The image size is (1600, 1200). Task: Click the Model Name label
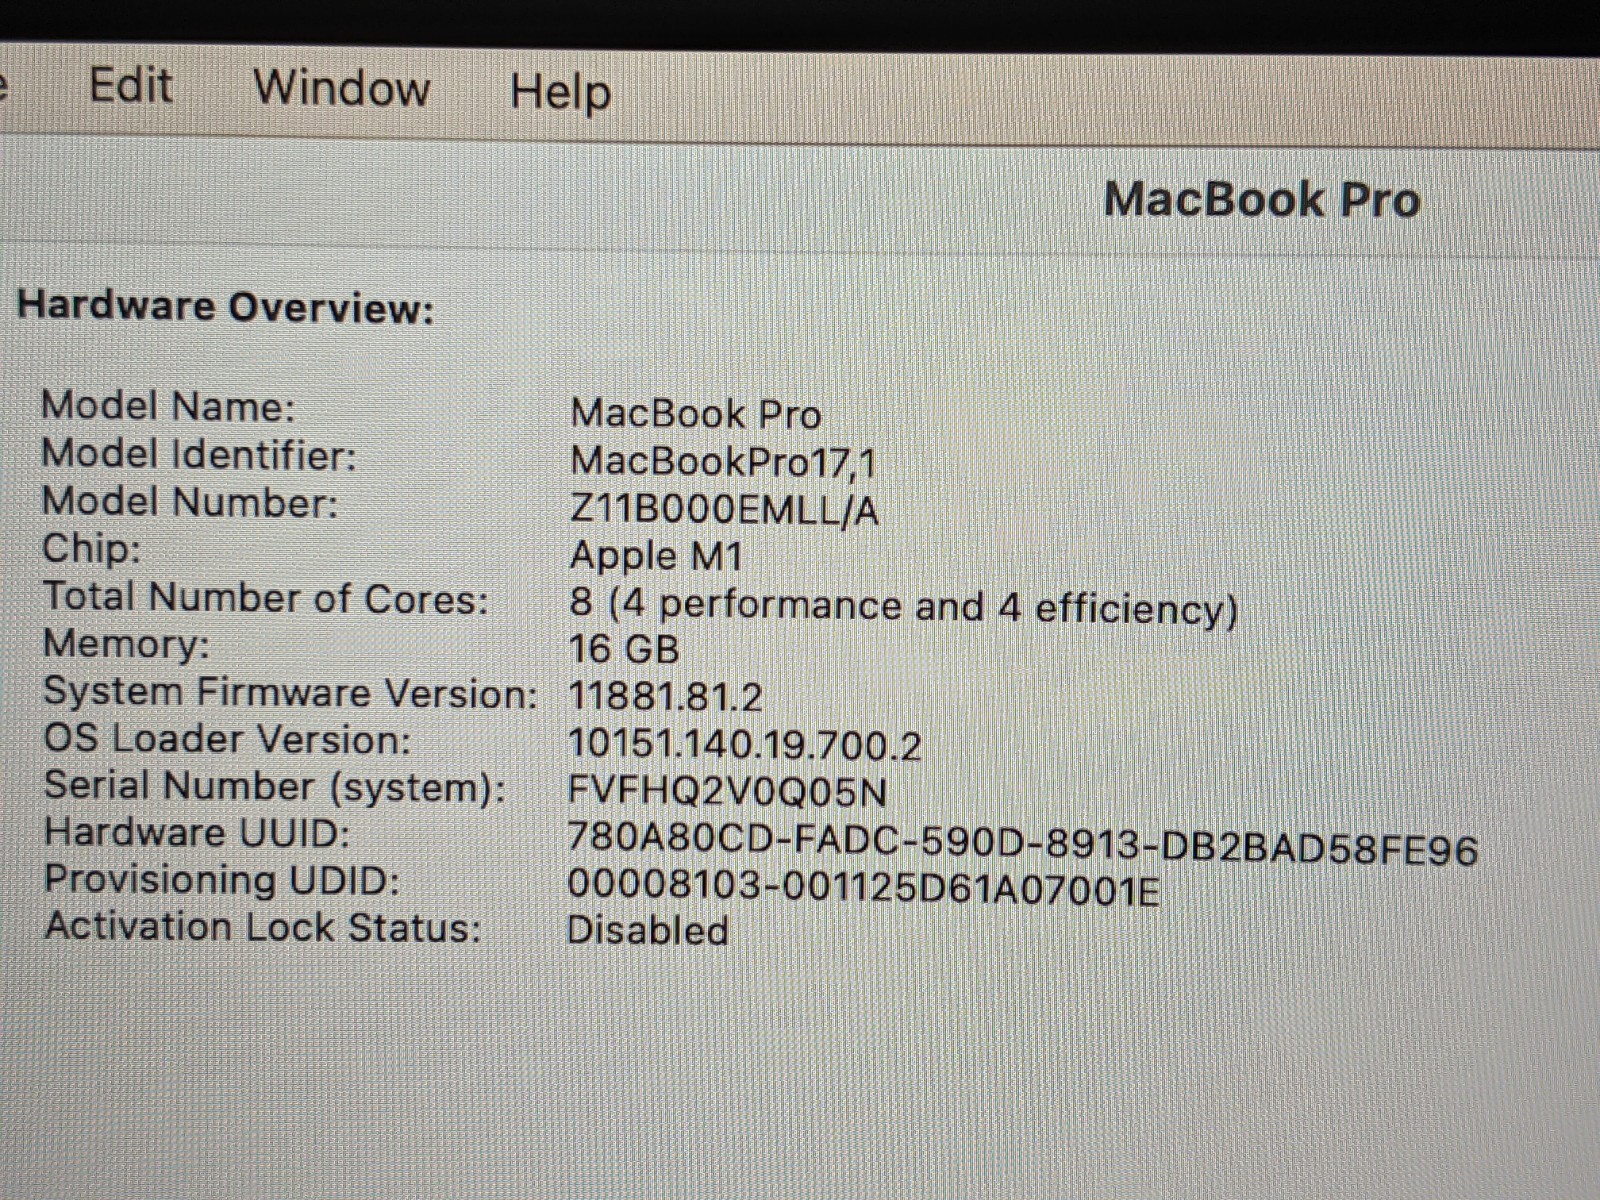click(x=168, y=406)
